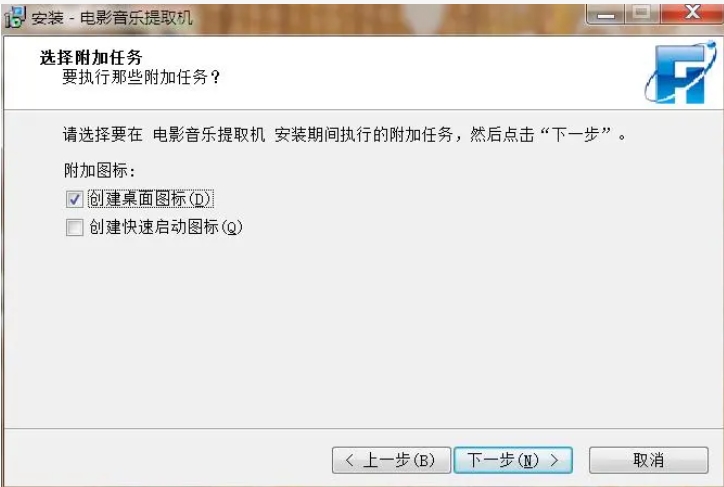
Task: Continue with the 下一步(N) button
Action: [513, 460]
